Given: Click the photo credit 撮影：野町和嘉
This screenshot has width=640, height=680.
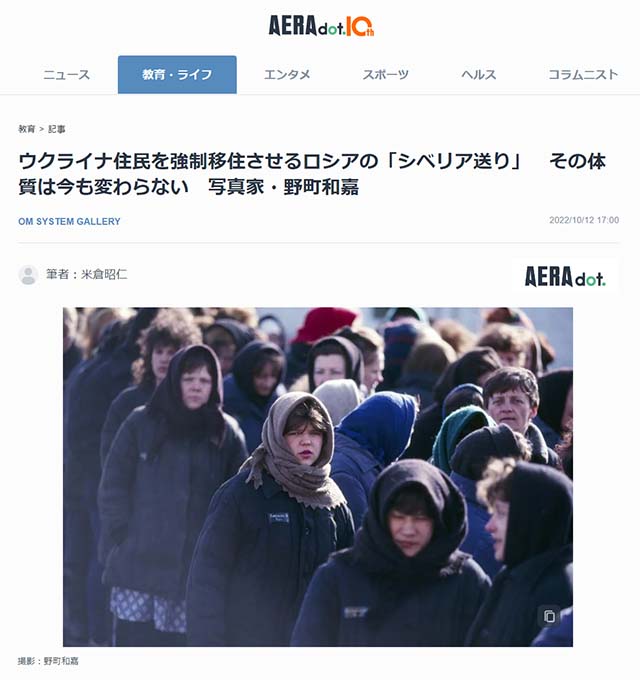Looking at the screenshot, I should pyautogui.click(x=48, y=661).
